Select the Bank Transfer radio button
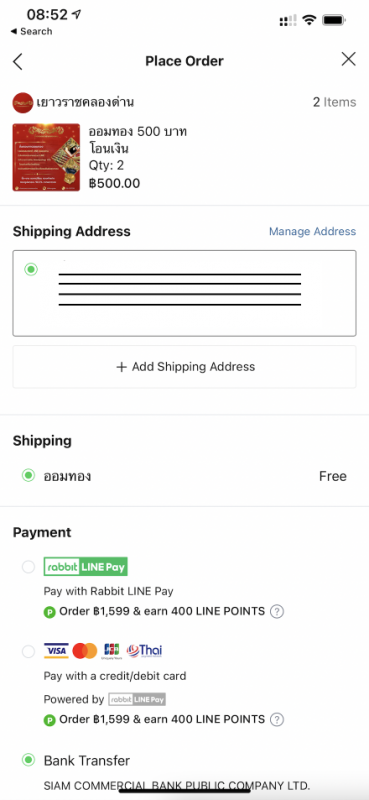The width and height of the screenshot is (369, 800). pos(29,760)
